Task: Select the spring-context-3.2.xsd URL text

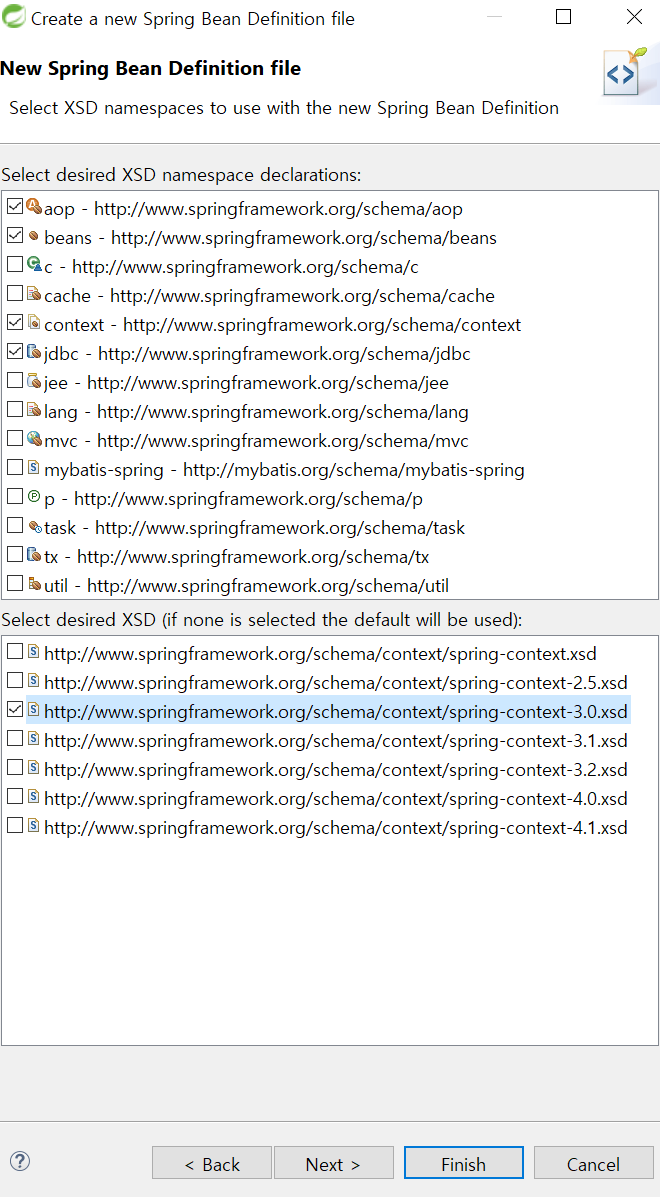Action: 336,769
